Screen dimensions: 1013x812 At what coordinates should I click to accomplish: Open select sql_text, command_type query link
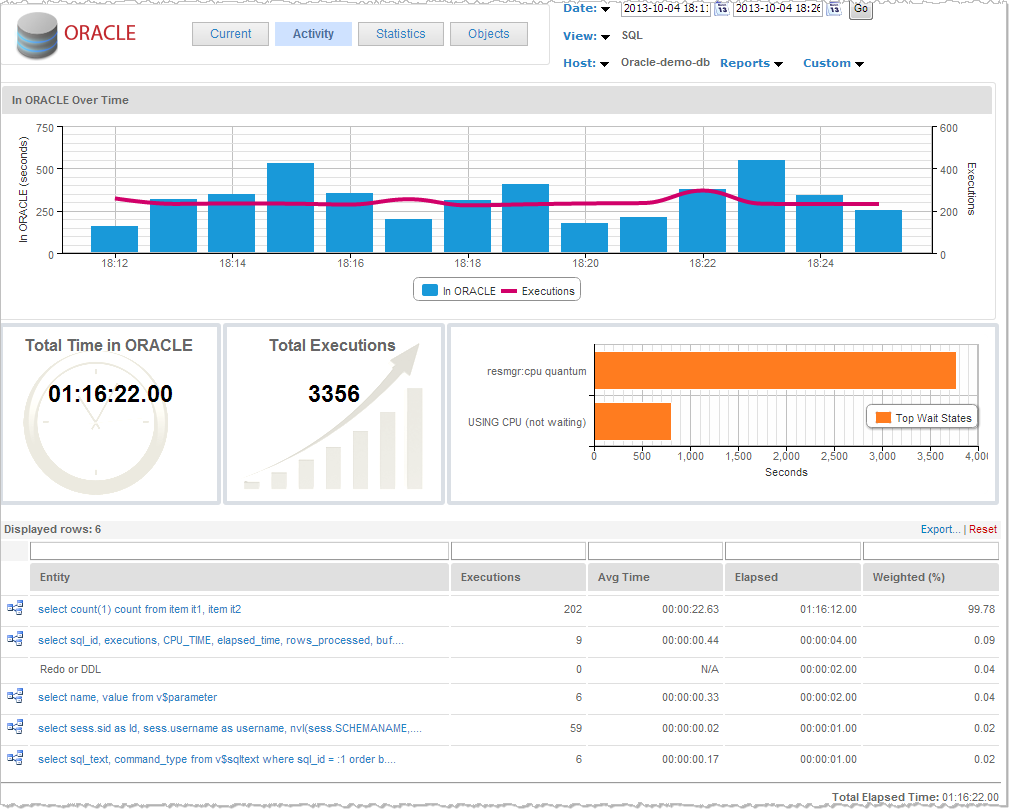point(217,759)
